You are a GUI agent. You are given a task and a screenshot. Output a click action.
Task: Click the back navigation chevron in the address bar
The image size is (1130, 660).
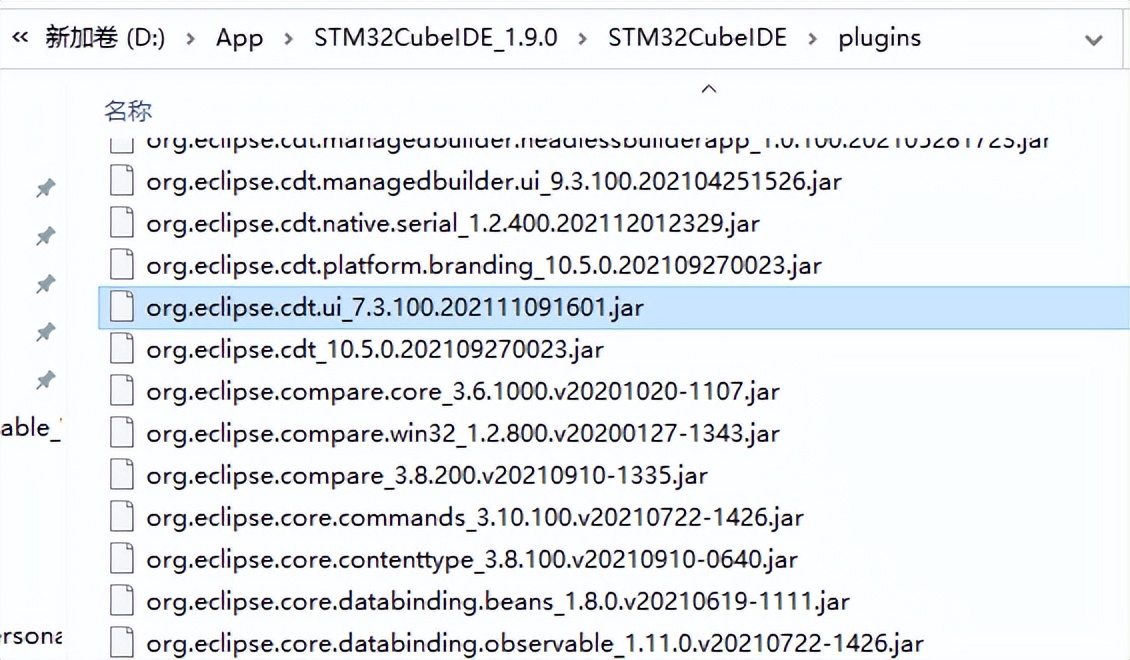tap(20, 35)
